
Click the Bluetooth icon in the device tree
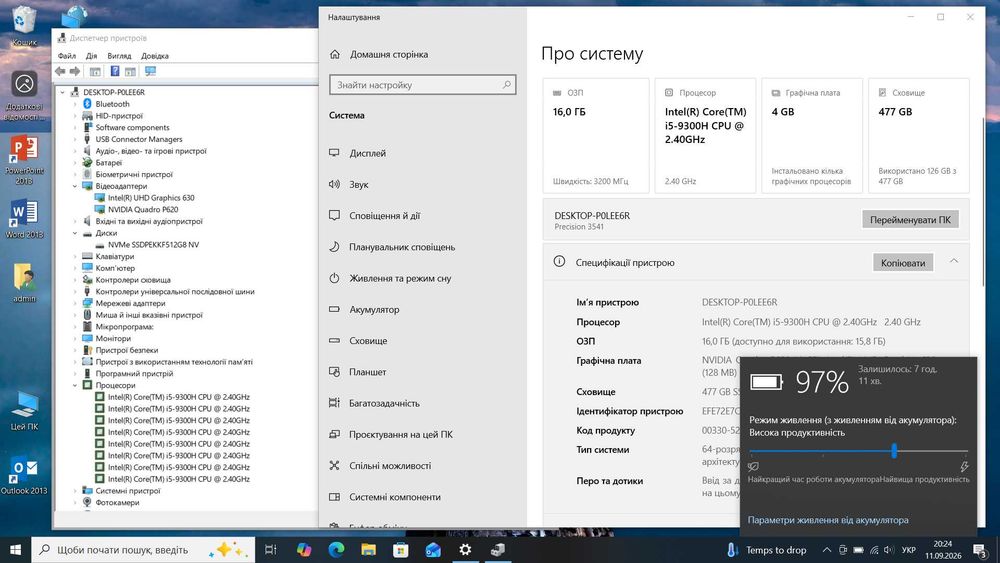pos(87,104)
